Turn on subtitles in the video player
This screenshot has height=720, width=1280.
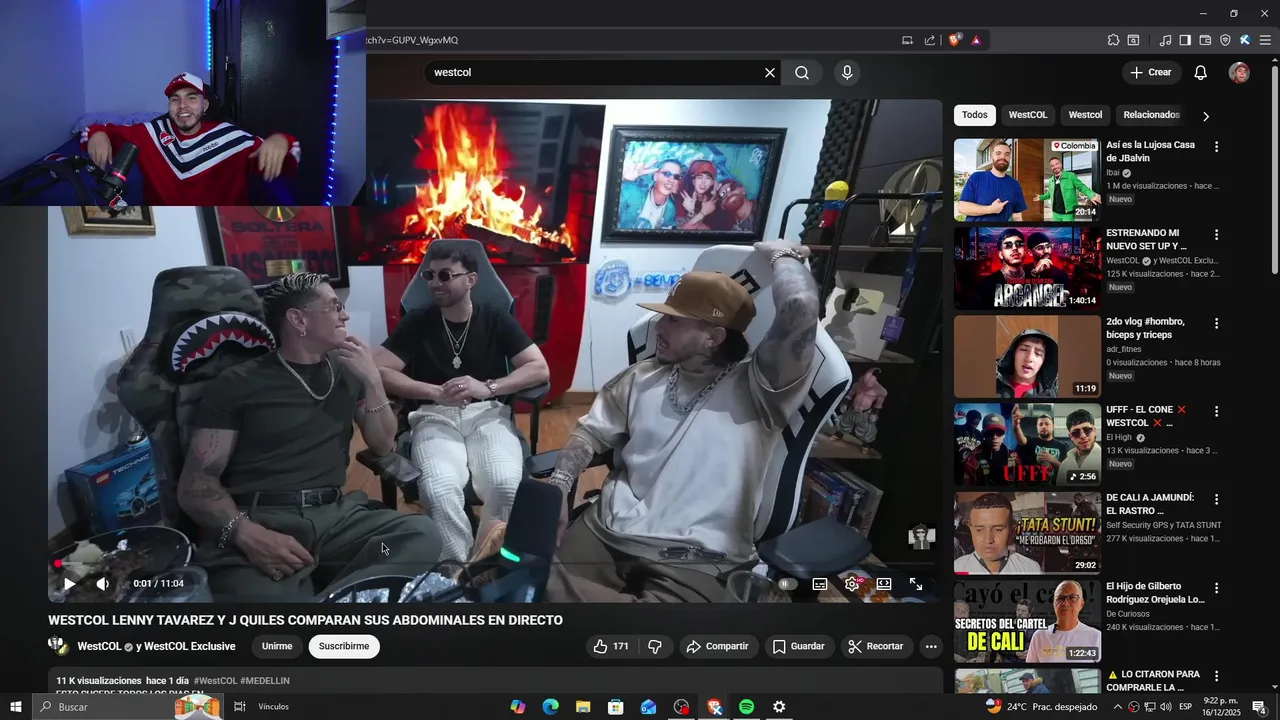coord(820,584)
